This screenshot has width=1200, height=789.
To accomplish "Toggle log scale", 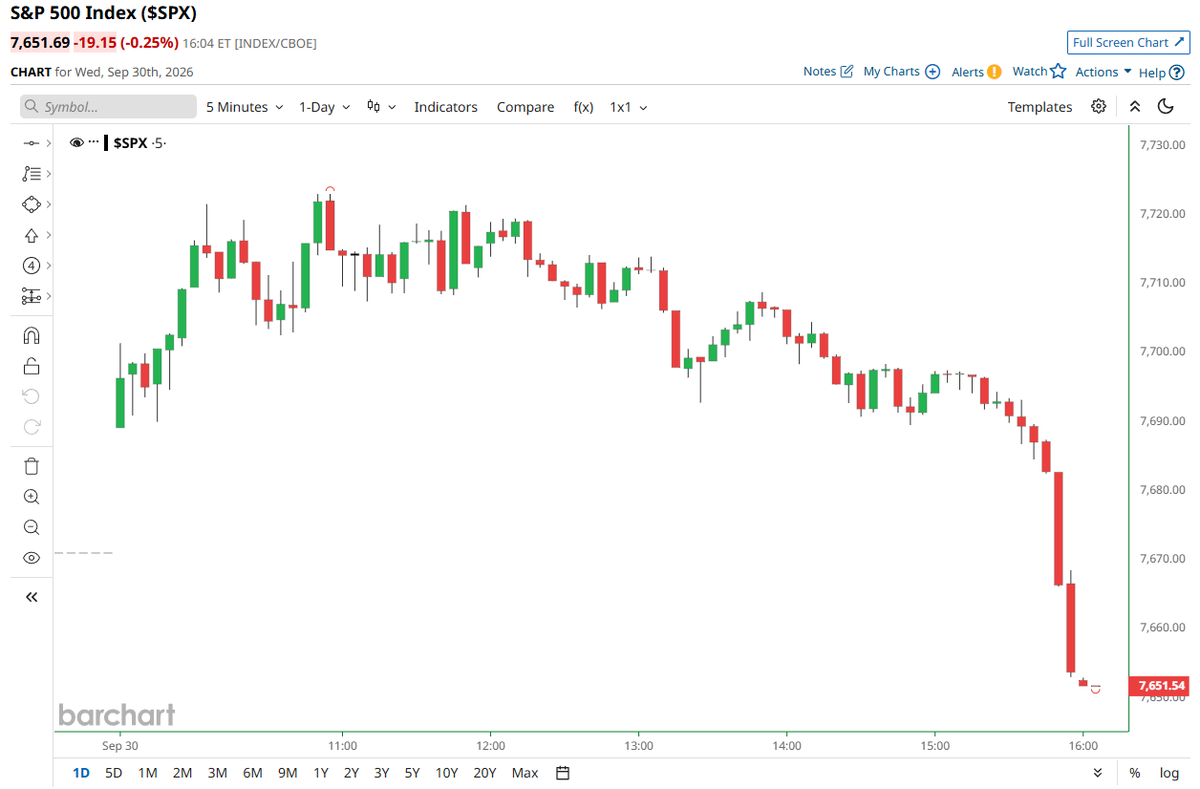I will [x=1169, y=773].
